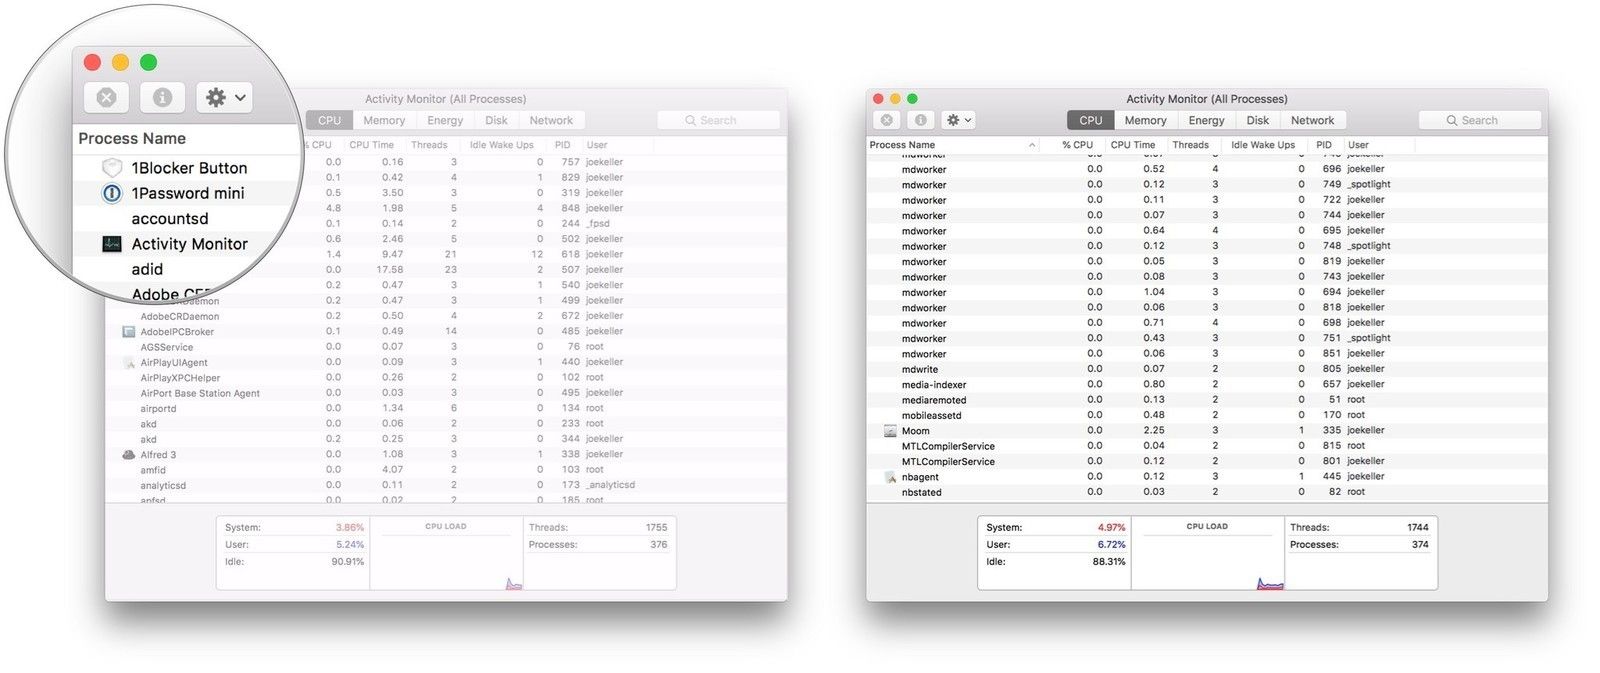Select AirPlayUIAgent process in left window

446,363
